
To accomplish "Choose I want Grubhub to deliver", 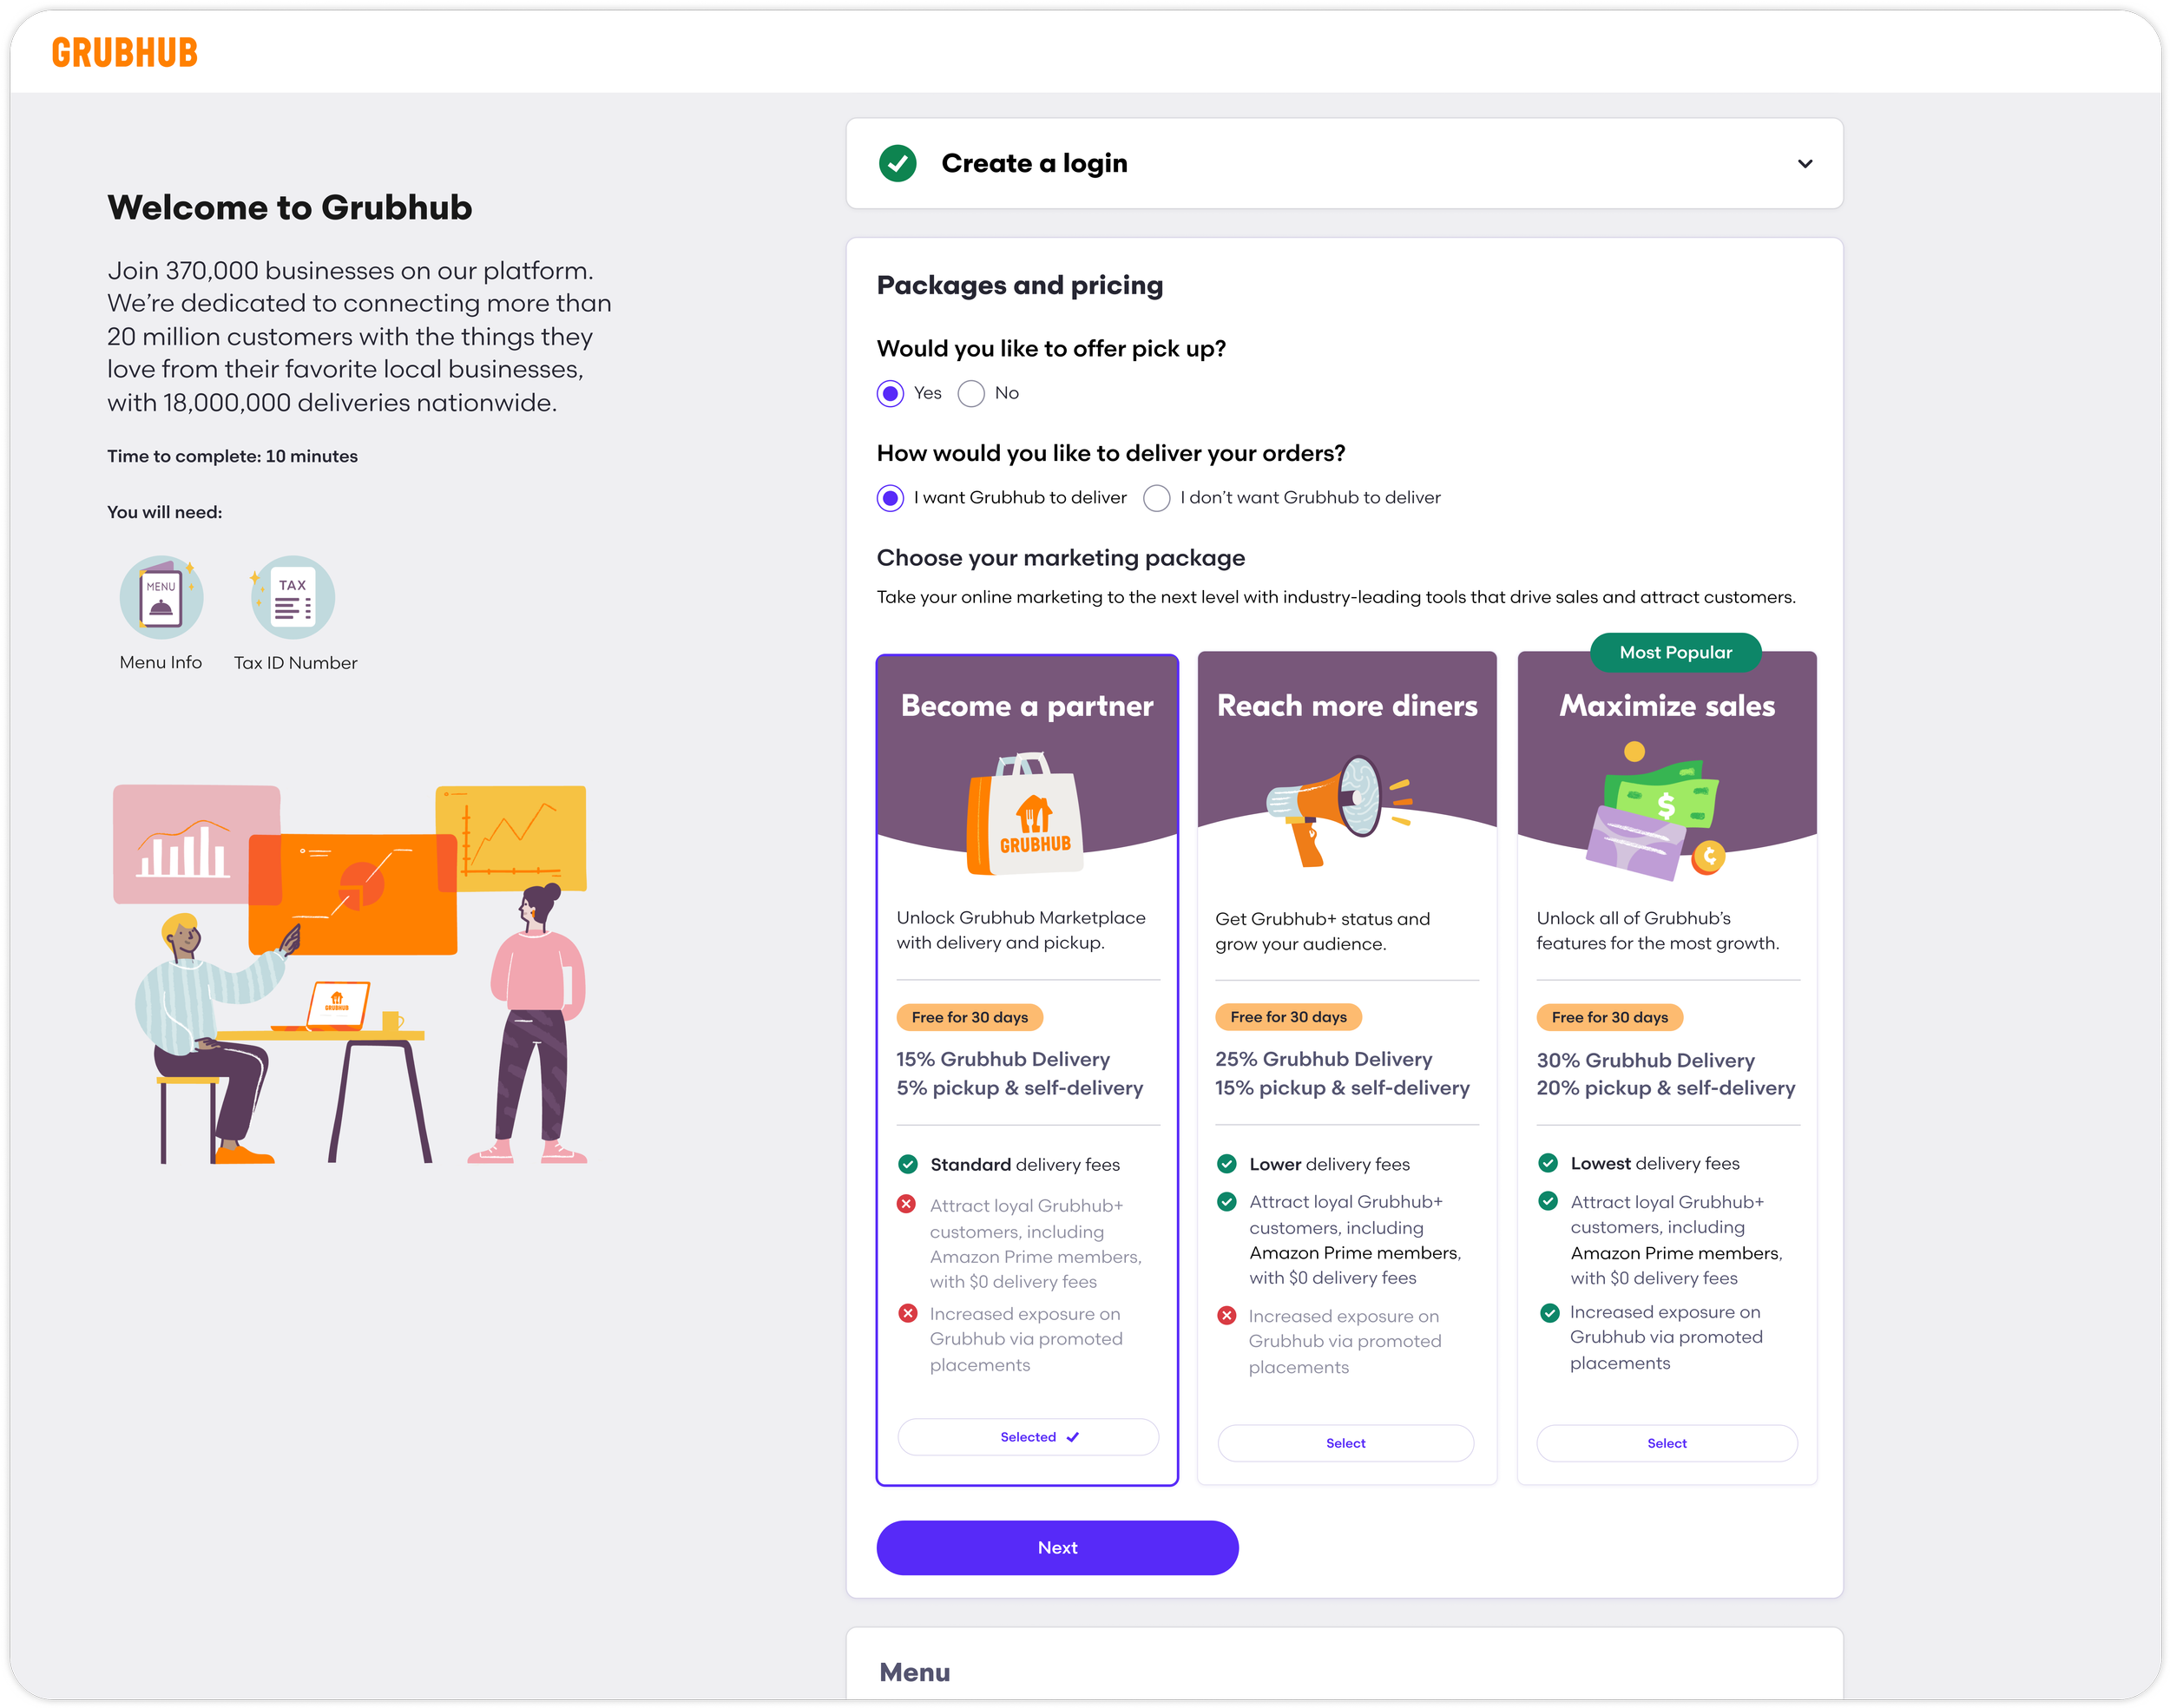I will tap(890, 498).
